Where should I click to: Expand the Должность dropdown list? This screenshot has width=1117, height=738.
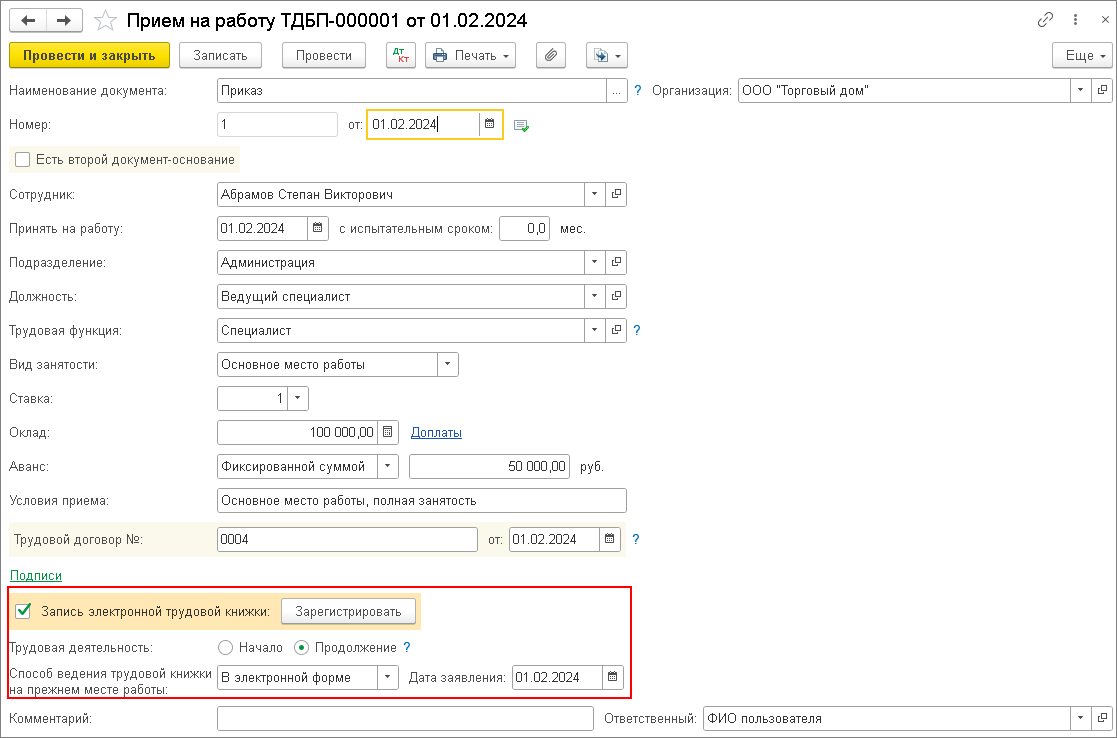click(x=595, y=296)
